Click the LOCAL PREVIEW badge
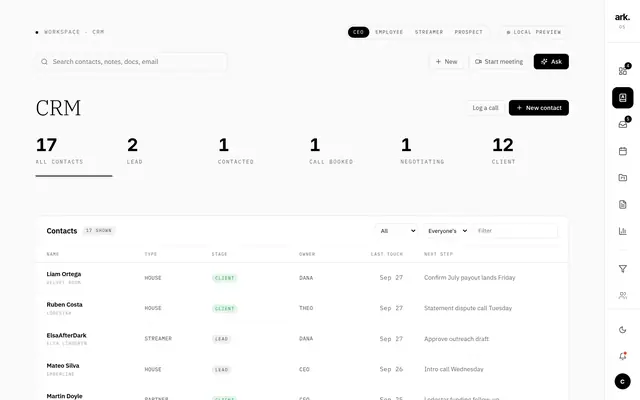The height and width of the screenshot is (400, 640). tap(533, 32)
